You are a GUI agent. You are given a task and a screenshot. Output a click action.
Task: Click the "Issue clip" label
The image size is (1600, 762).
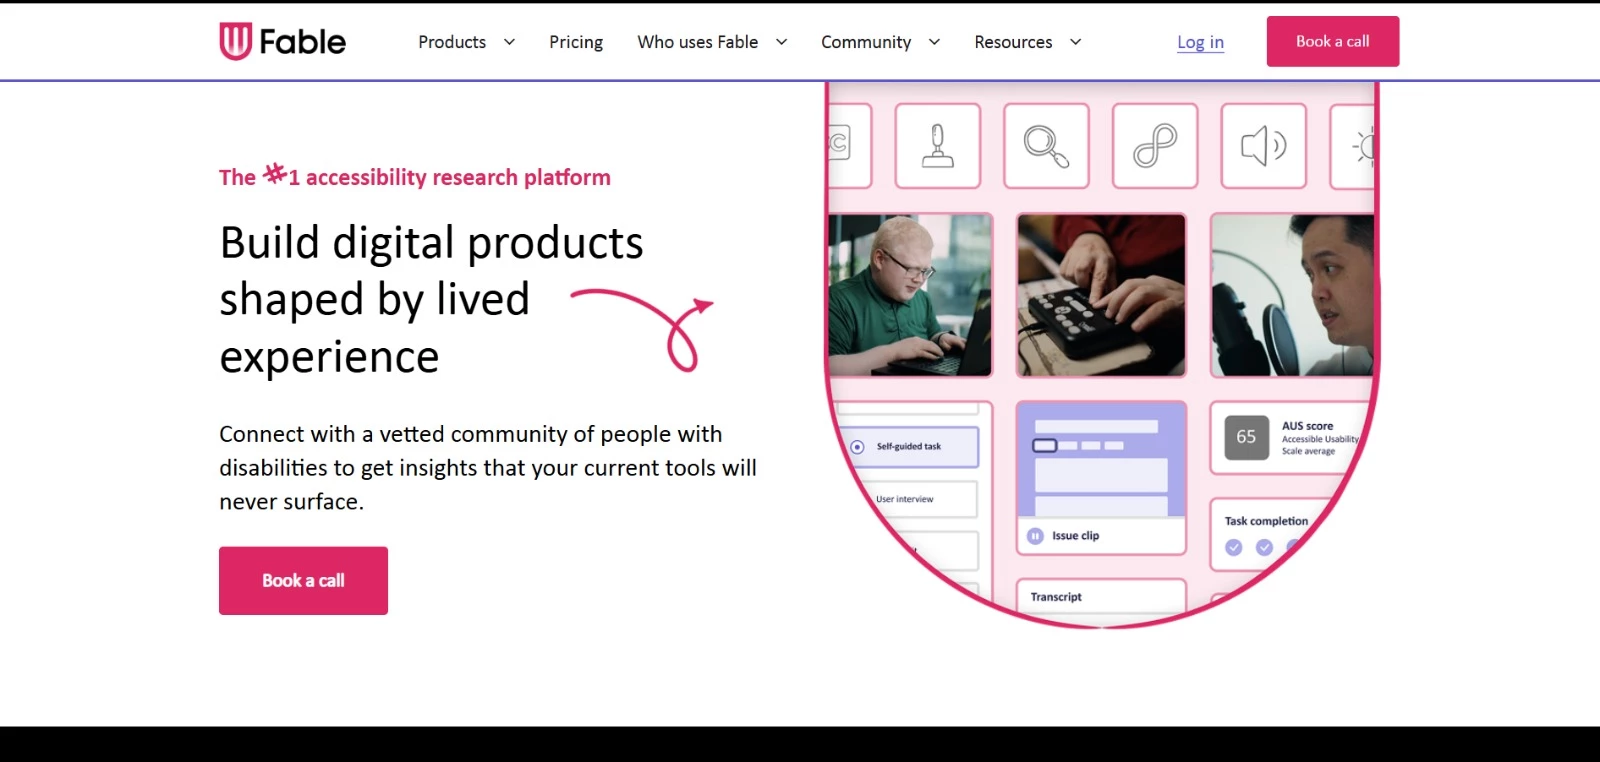(1075, 536)
